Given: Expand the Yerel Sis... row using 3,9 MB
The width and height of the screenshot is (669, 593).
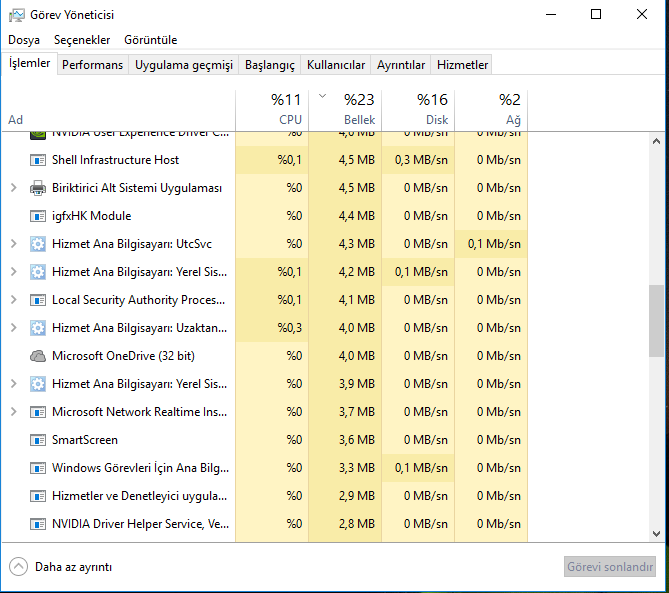Looking at the screenshot, I should 14,384.
